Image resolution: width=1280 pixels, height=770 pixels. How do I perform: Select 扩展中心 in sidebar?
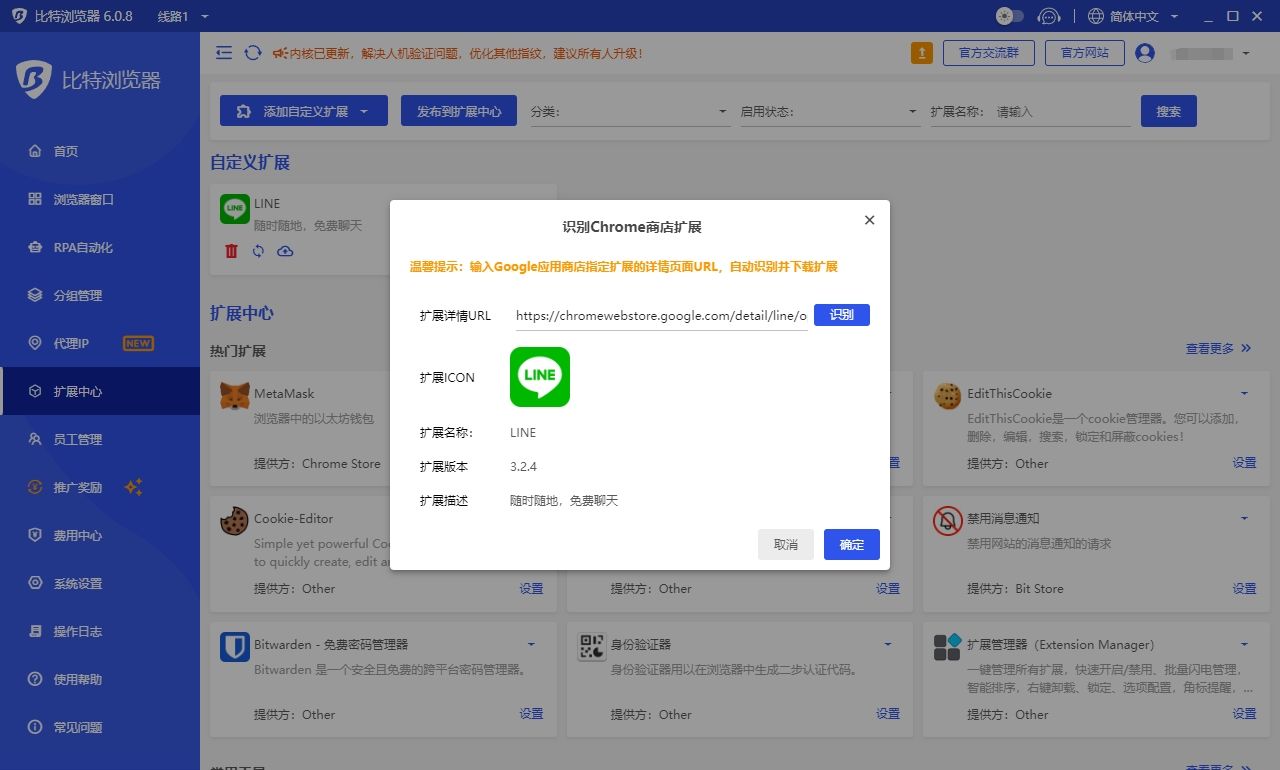(x=100, y=391)
